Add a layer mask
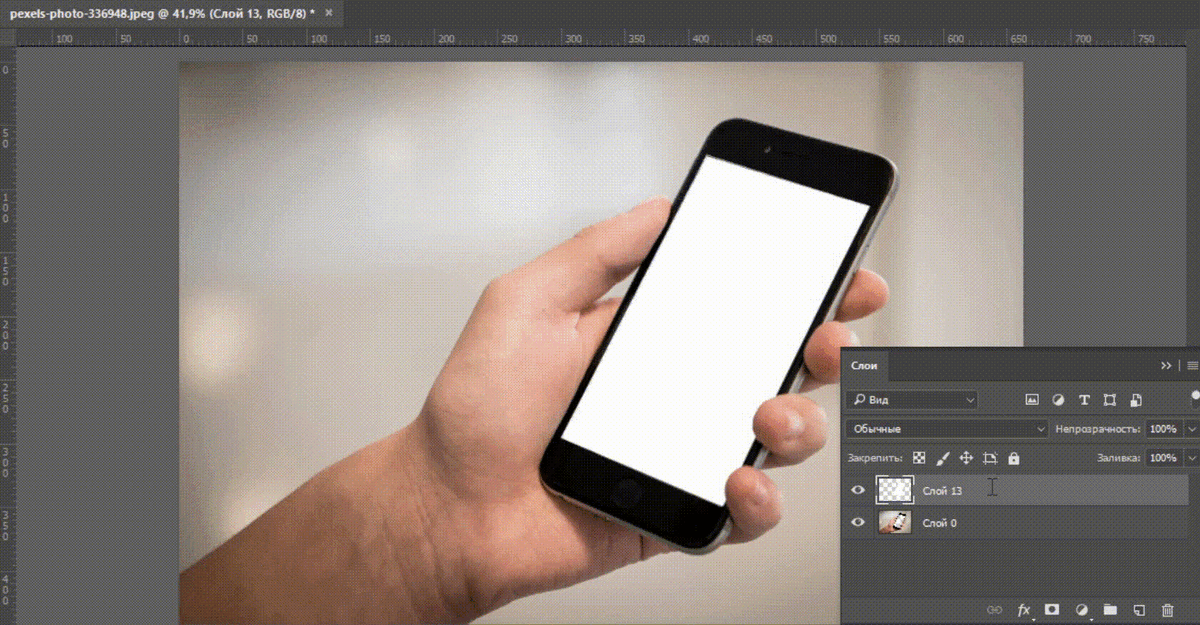 coord(1052,609)
